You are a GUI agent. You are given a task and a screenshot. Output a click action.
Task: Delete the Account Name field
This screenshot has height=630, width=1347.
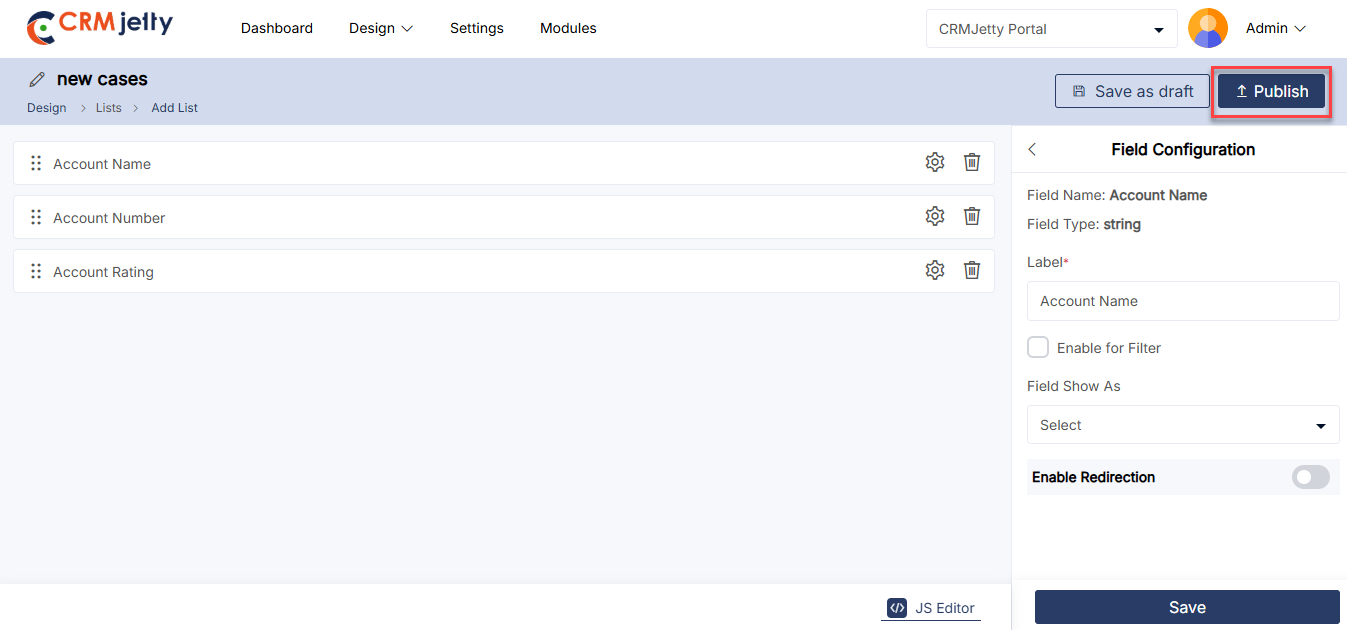point(971,162)
